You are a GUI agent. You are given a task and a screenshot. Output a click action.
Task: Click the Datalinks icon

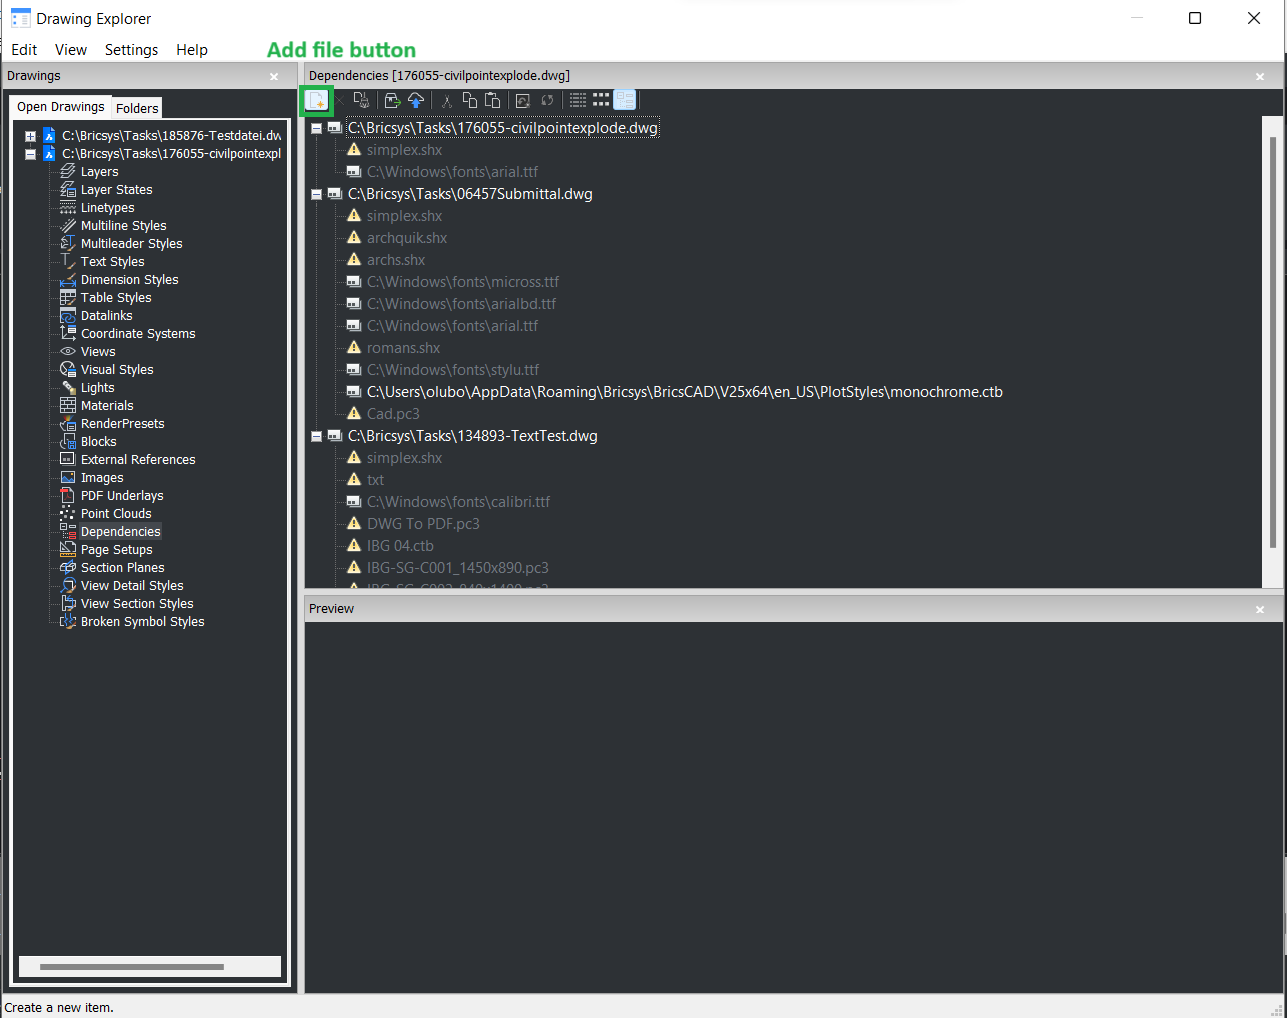[68, 316]
